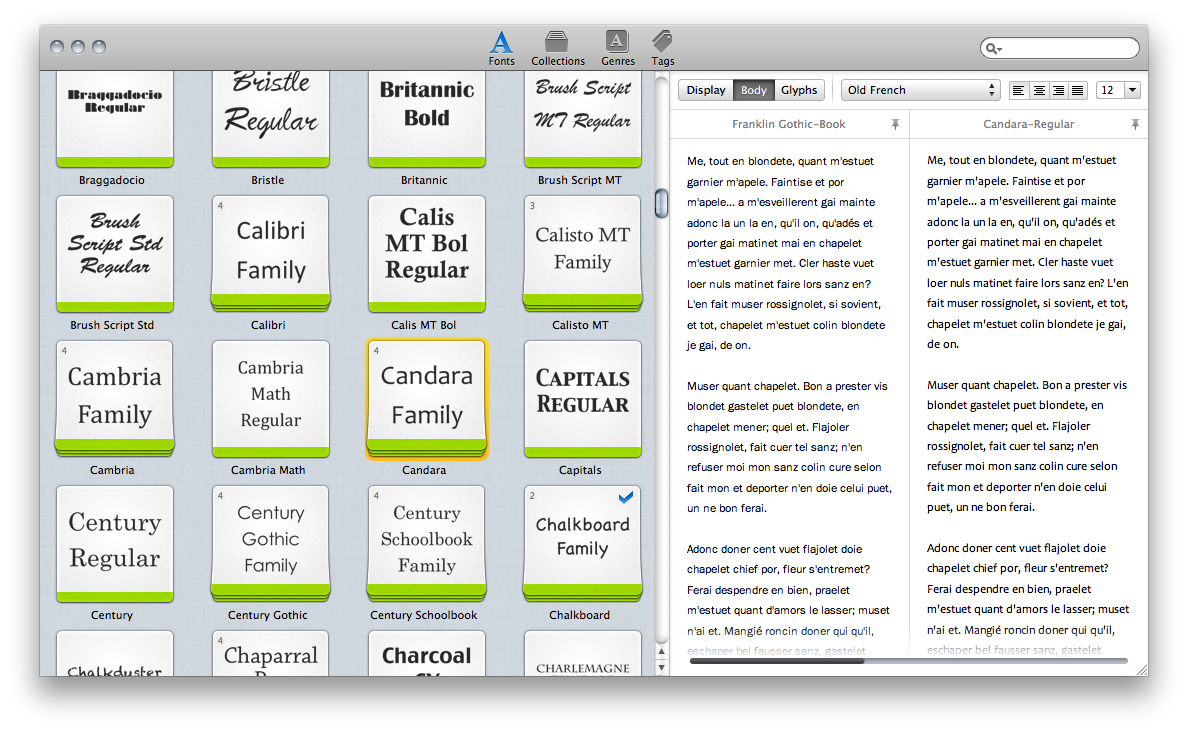Click the font list vertical scrollbar thumb
Screen dimensions: 1188x731
click(x=661, y=203)
